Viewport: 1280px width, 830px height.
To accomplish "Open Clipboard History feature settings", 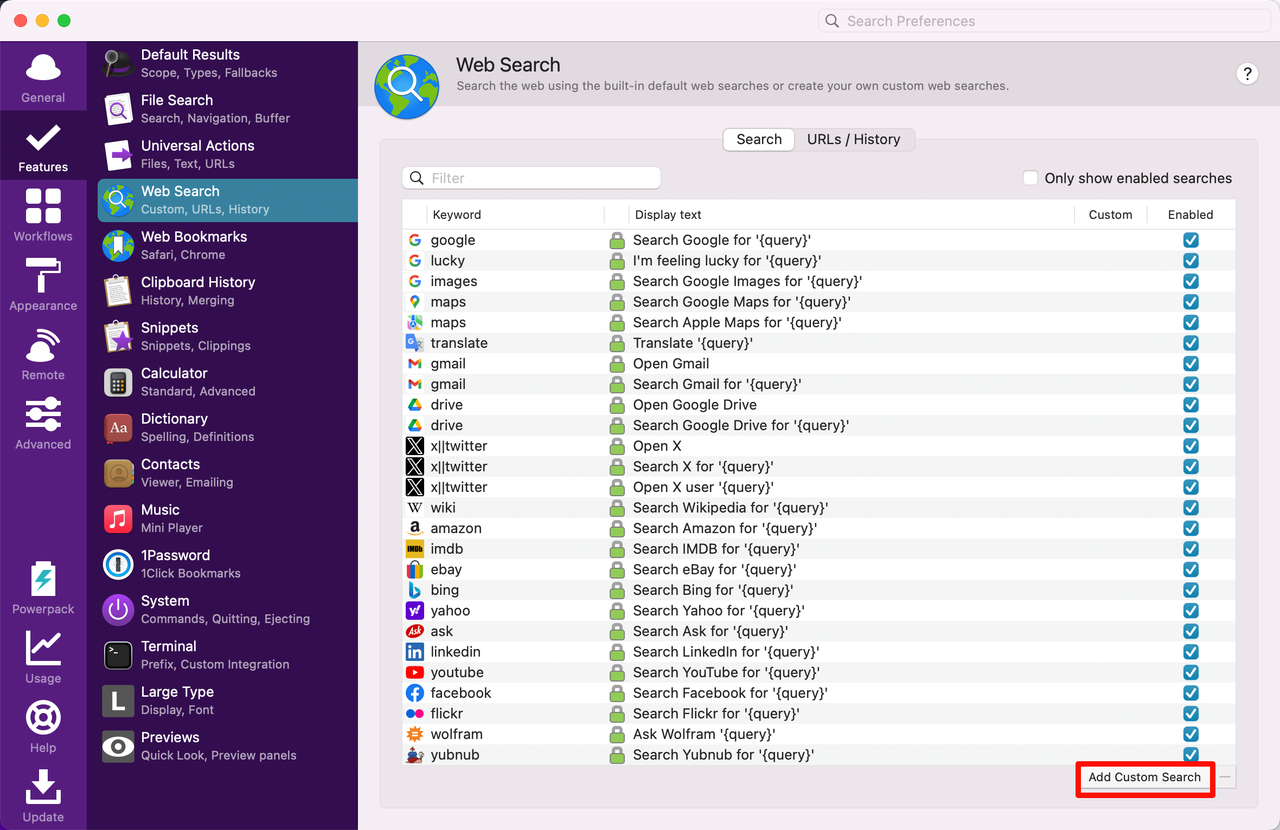I will click(x=197, y=290).
